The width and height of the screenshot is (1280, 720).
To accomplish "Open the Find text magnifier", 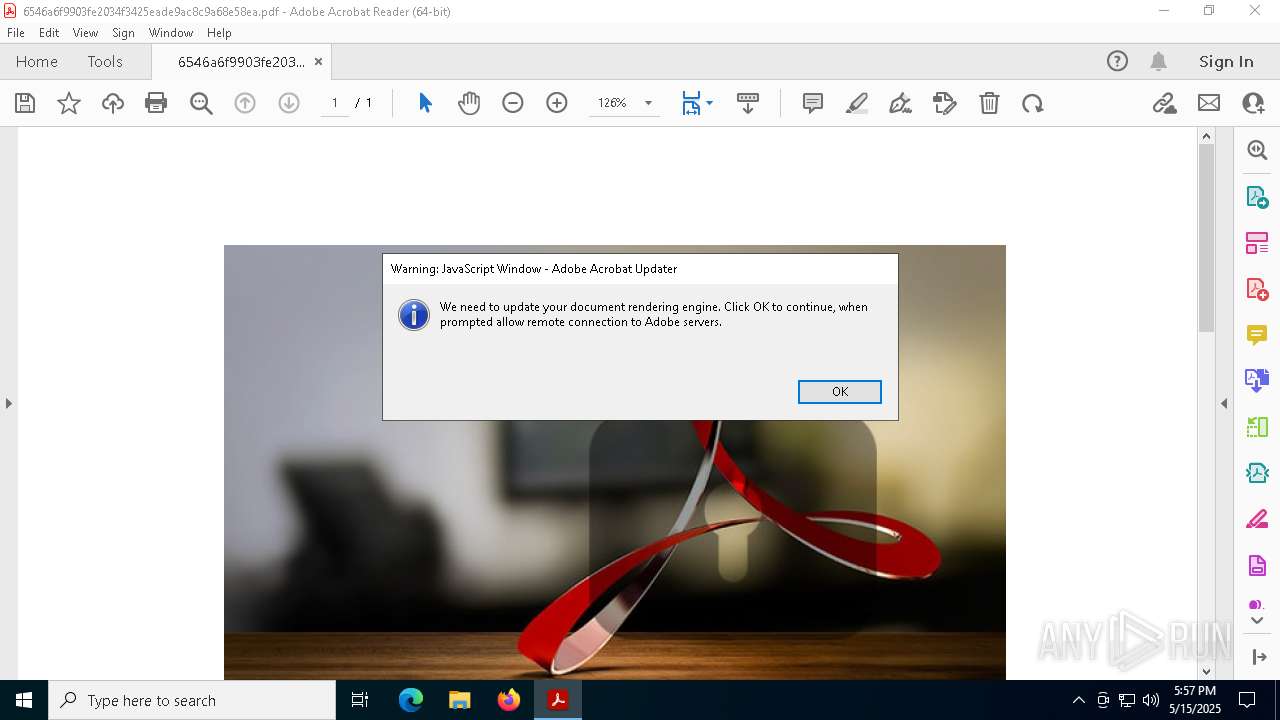I will tap(201, 103).
